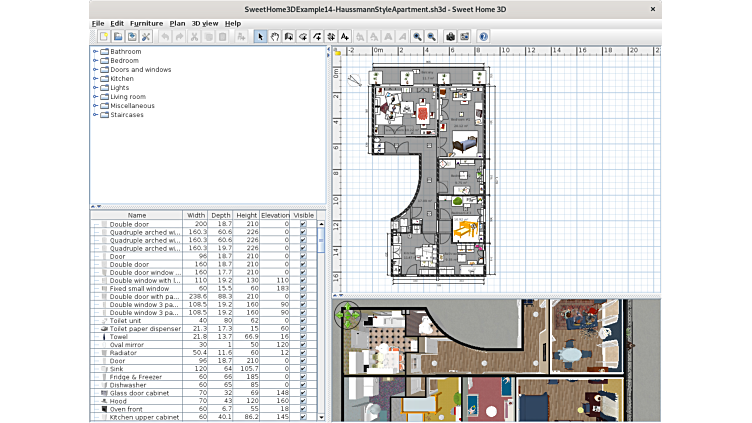
Task: Select the Create rooms tool
Action: click(303, 36)
